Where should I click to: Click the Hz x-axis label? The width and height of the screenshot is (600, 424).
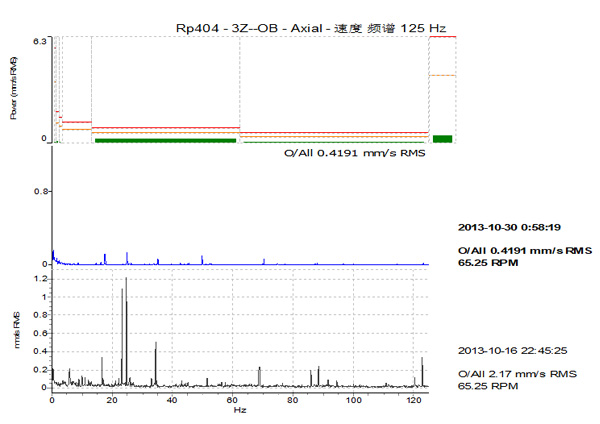pyautogui.click(x=239, y=410)
